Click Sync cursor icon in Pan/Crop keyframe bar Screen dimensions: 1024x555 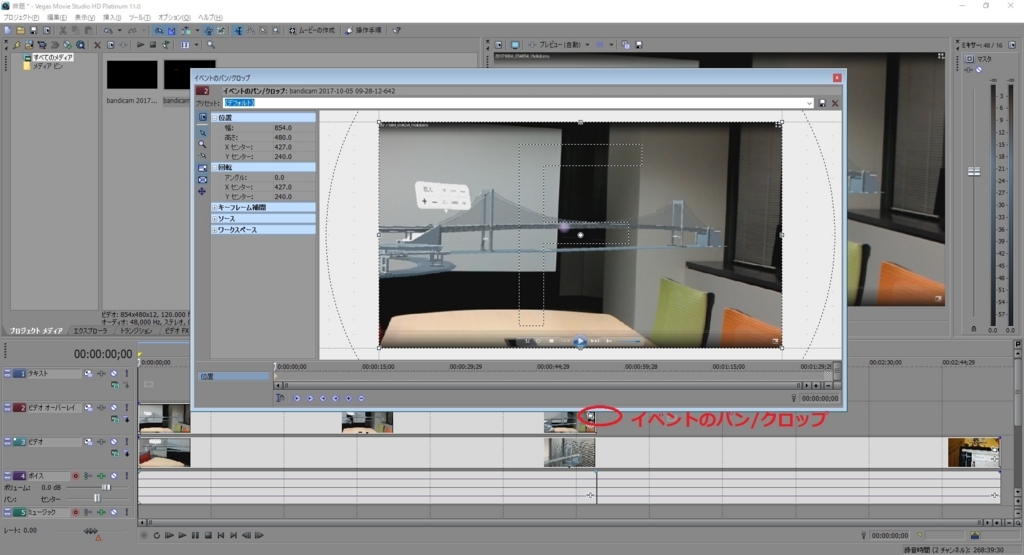280,398
